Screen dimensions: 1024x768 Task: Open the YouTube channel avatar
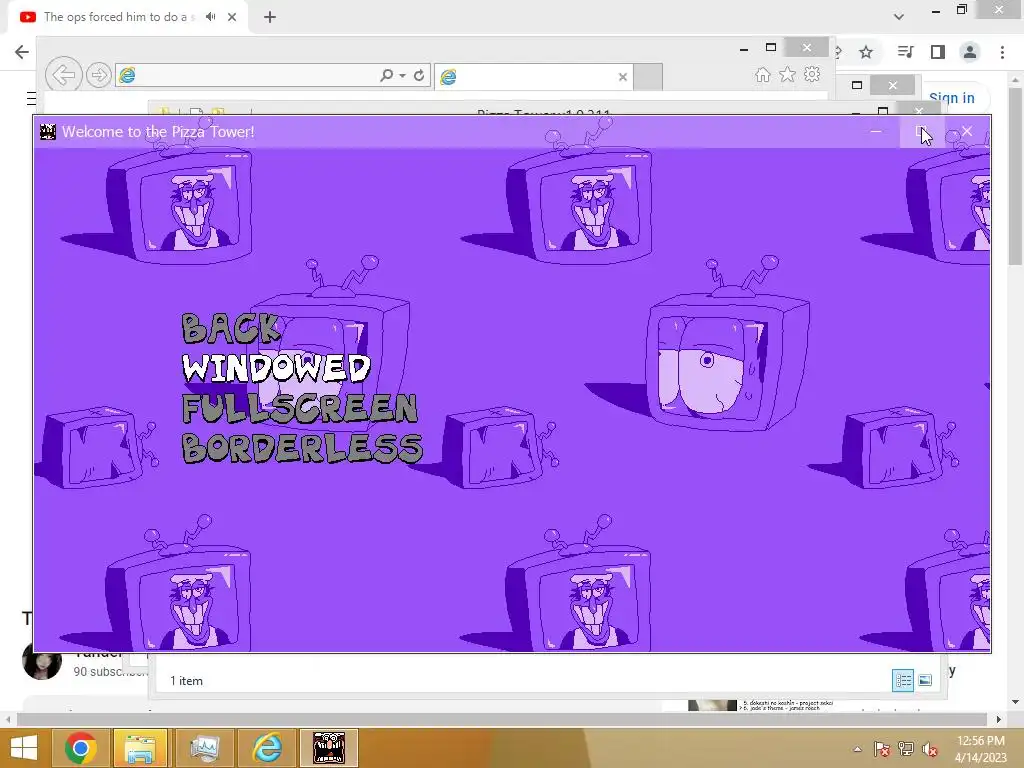[42, 661]
